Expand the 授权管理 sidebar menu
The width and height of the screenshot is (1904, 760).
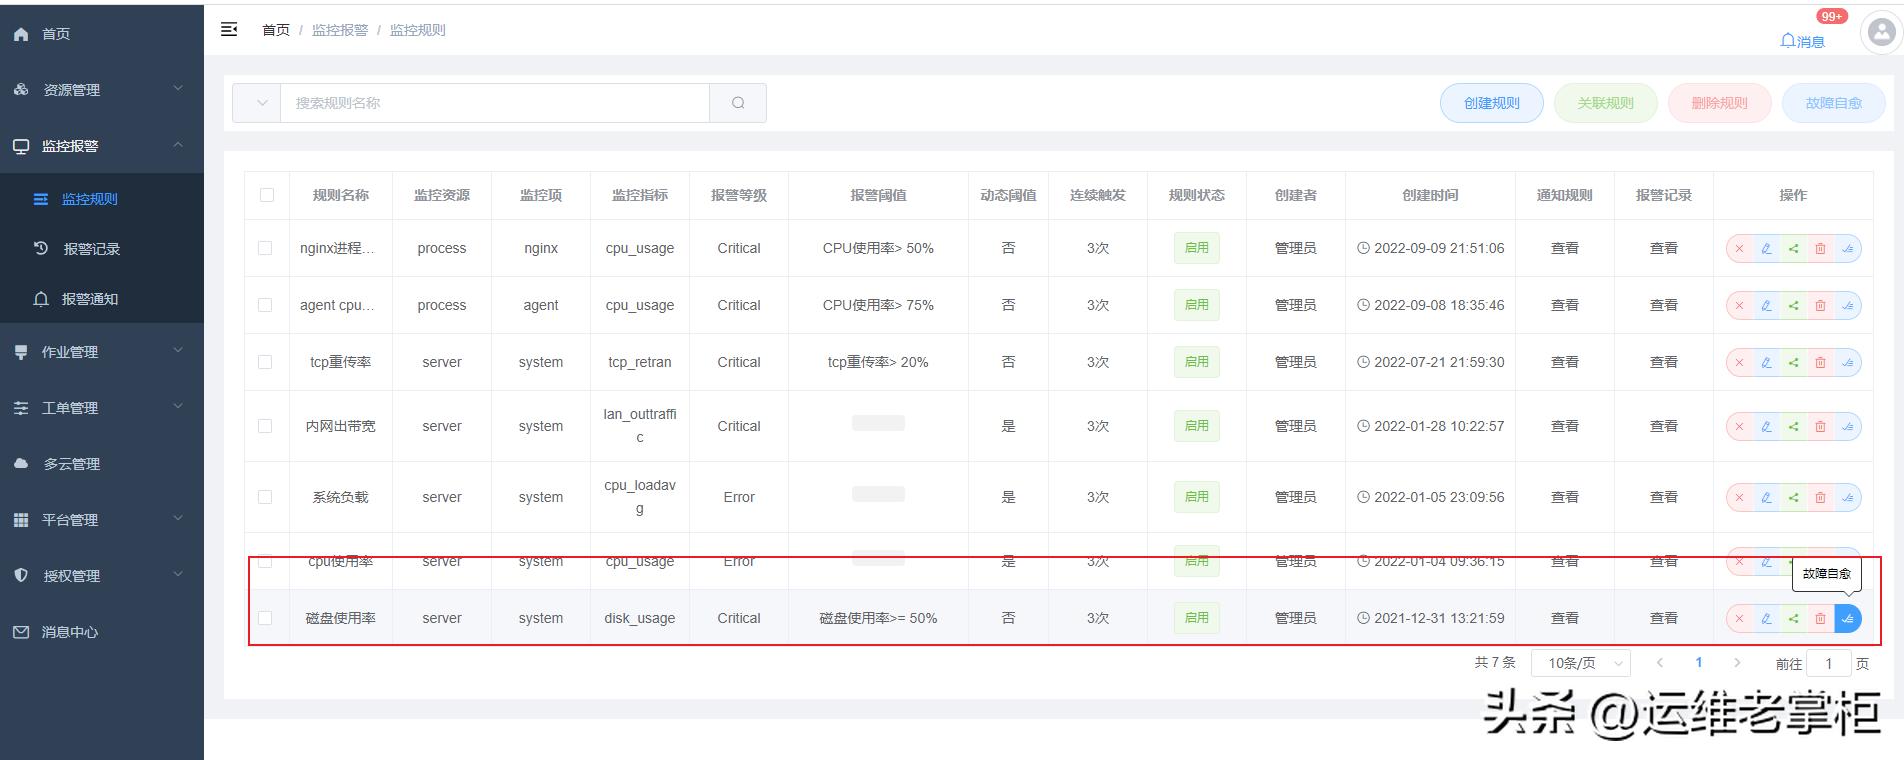pos(102,576)
